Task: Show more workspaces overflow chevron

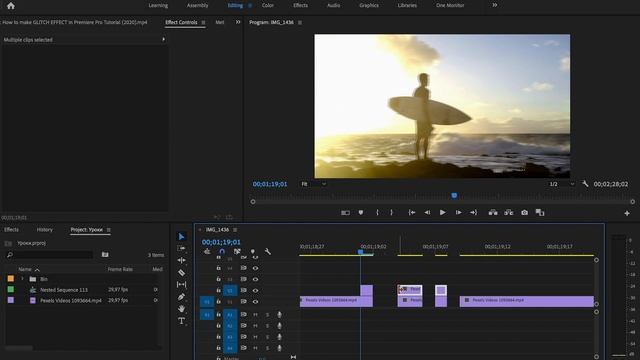Action: click(x=495, y=5)
